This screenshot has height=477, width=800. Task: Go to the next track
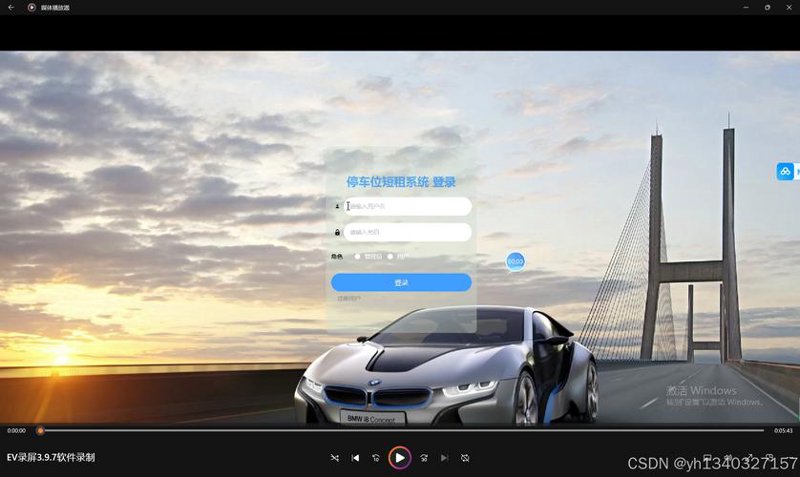[x=444, y=458]
